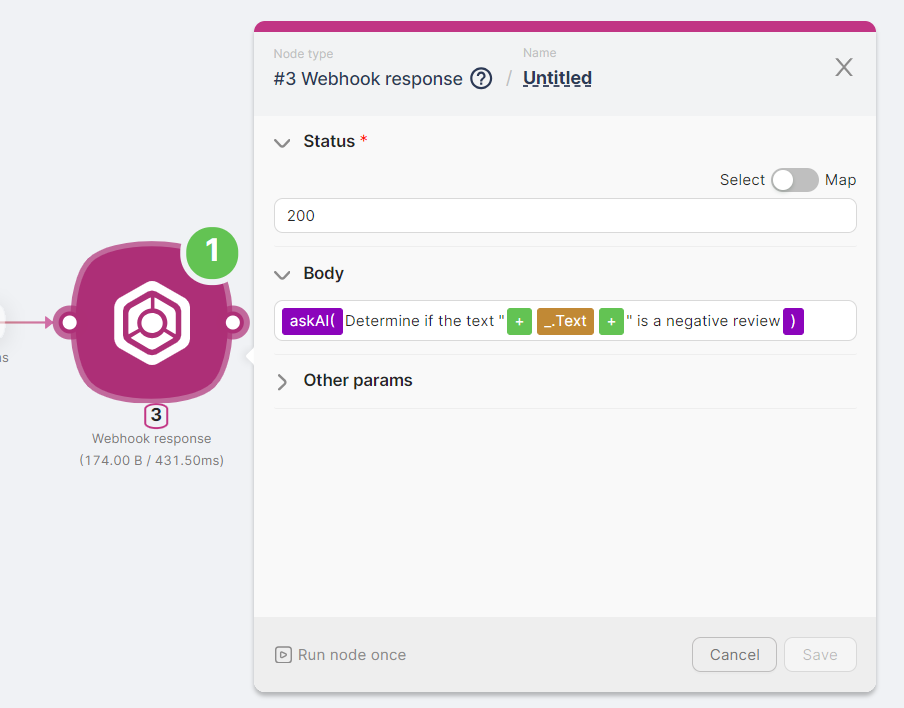
Task: Rename the node via the Untitled link
Action: click(557, 78)
